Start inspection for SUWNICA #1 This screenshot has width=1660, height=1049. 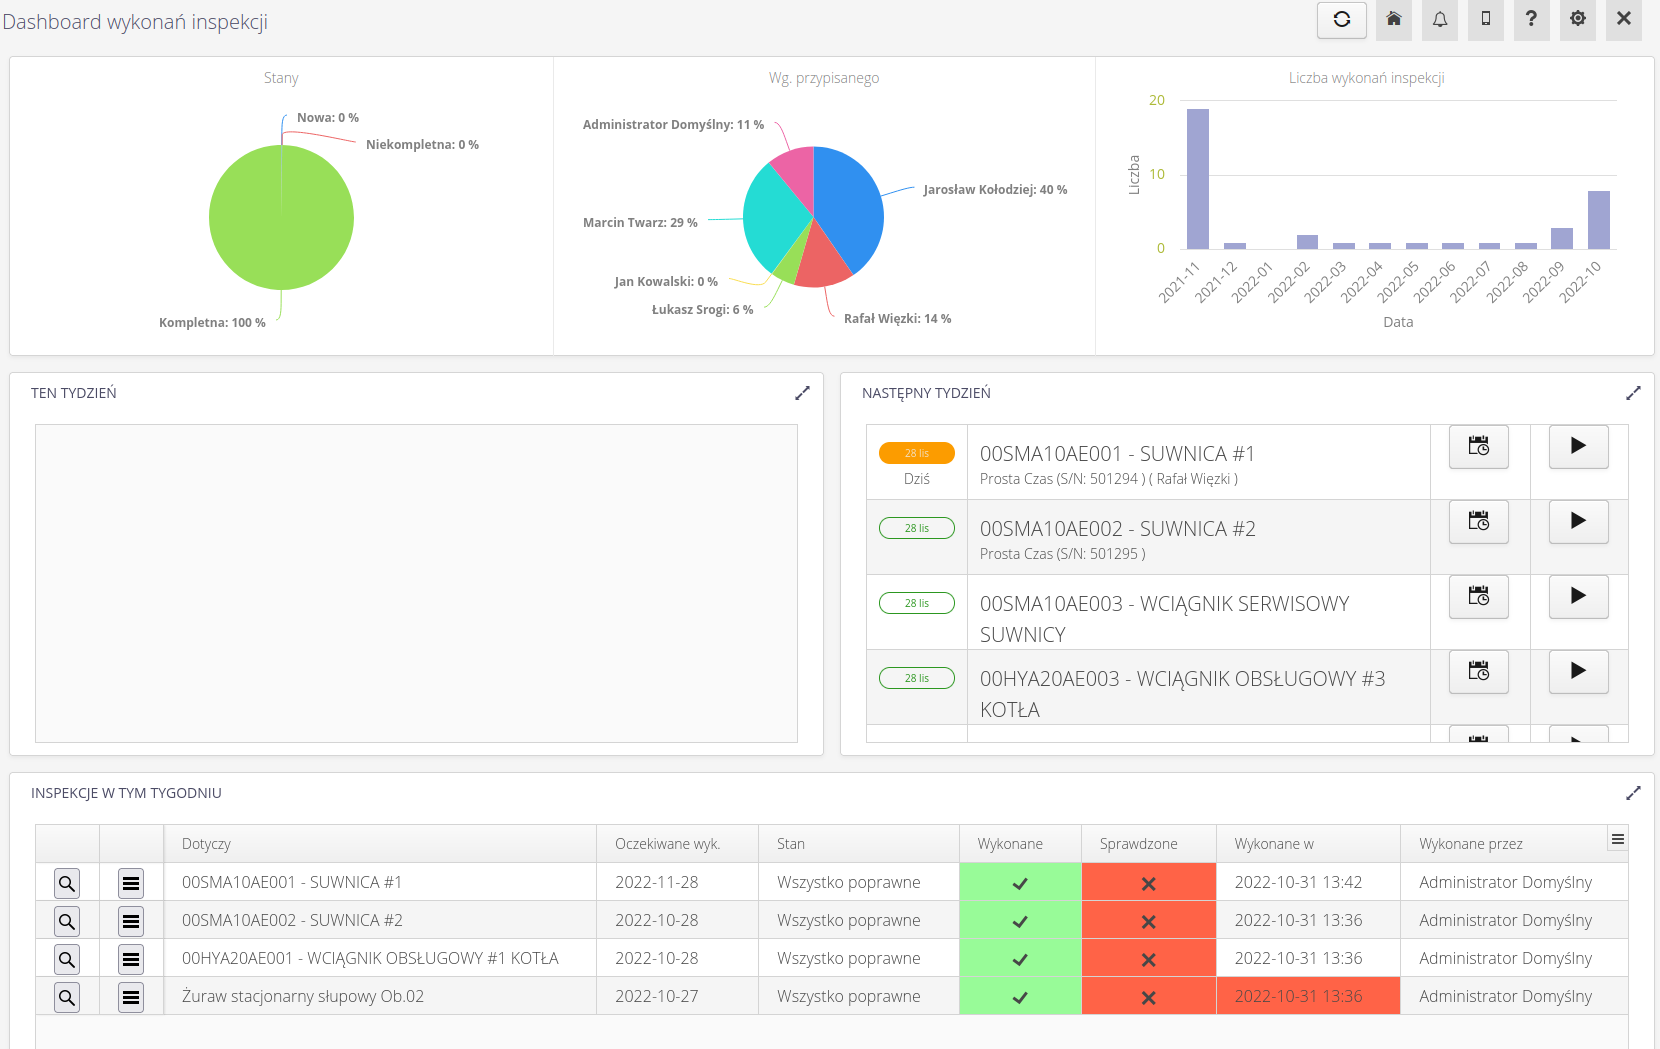click(x=1578, y=446)
